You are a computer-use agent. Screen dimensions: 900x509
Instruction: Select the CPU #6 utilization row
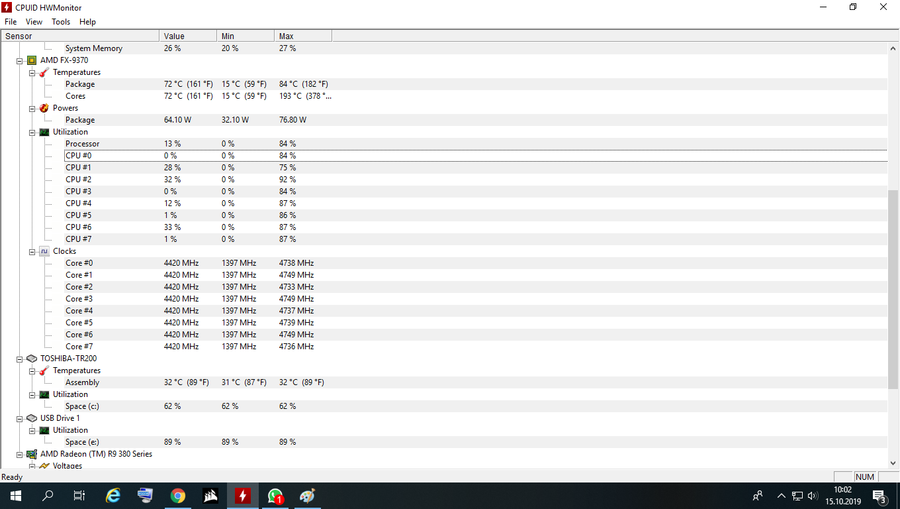(476, 227)
